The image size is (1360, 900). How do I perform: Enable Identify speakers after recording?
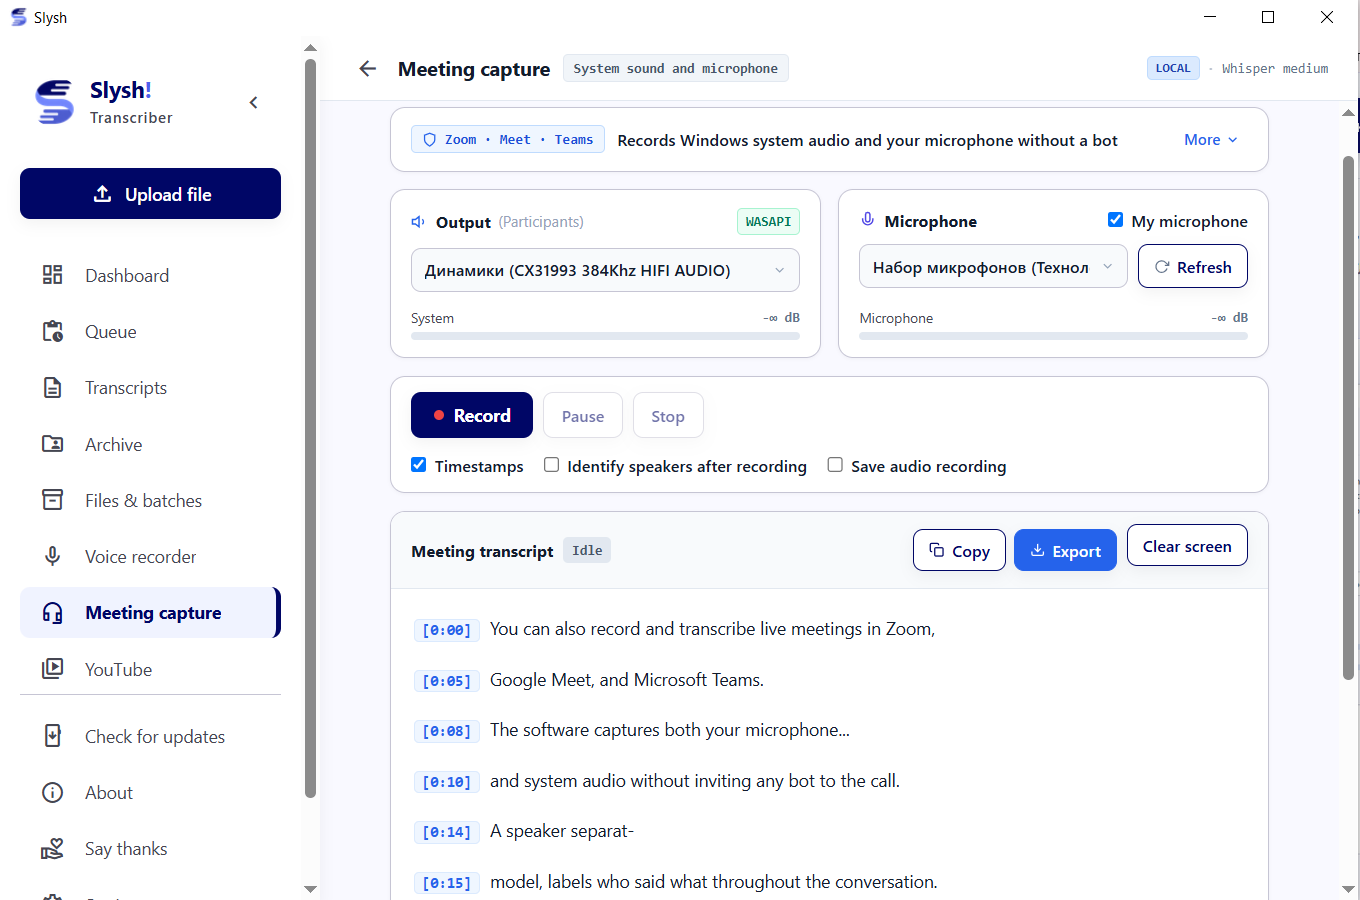pos(551,465)
